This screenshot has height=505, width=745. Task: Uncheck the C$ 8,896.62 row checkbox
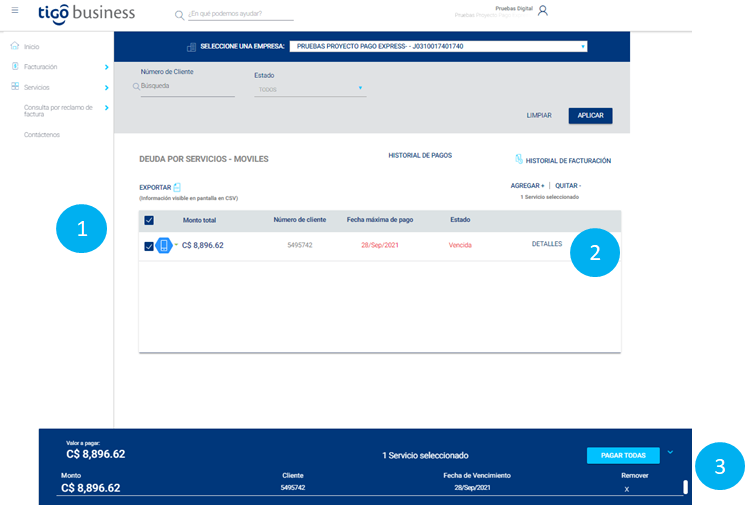[149, 246]
